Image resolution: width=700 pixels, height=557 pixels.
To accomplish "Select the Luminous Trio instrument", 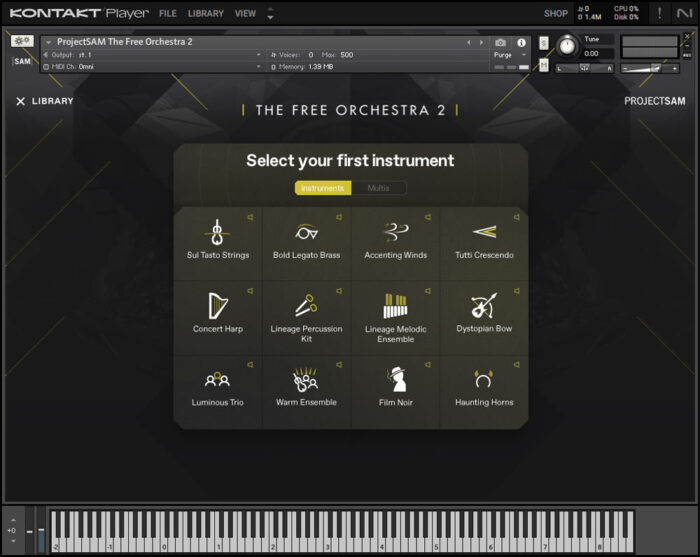I will click(218, 391).
